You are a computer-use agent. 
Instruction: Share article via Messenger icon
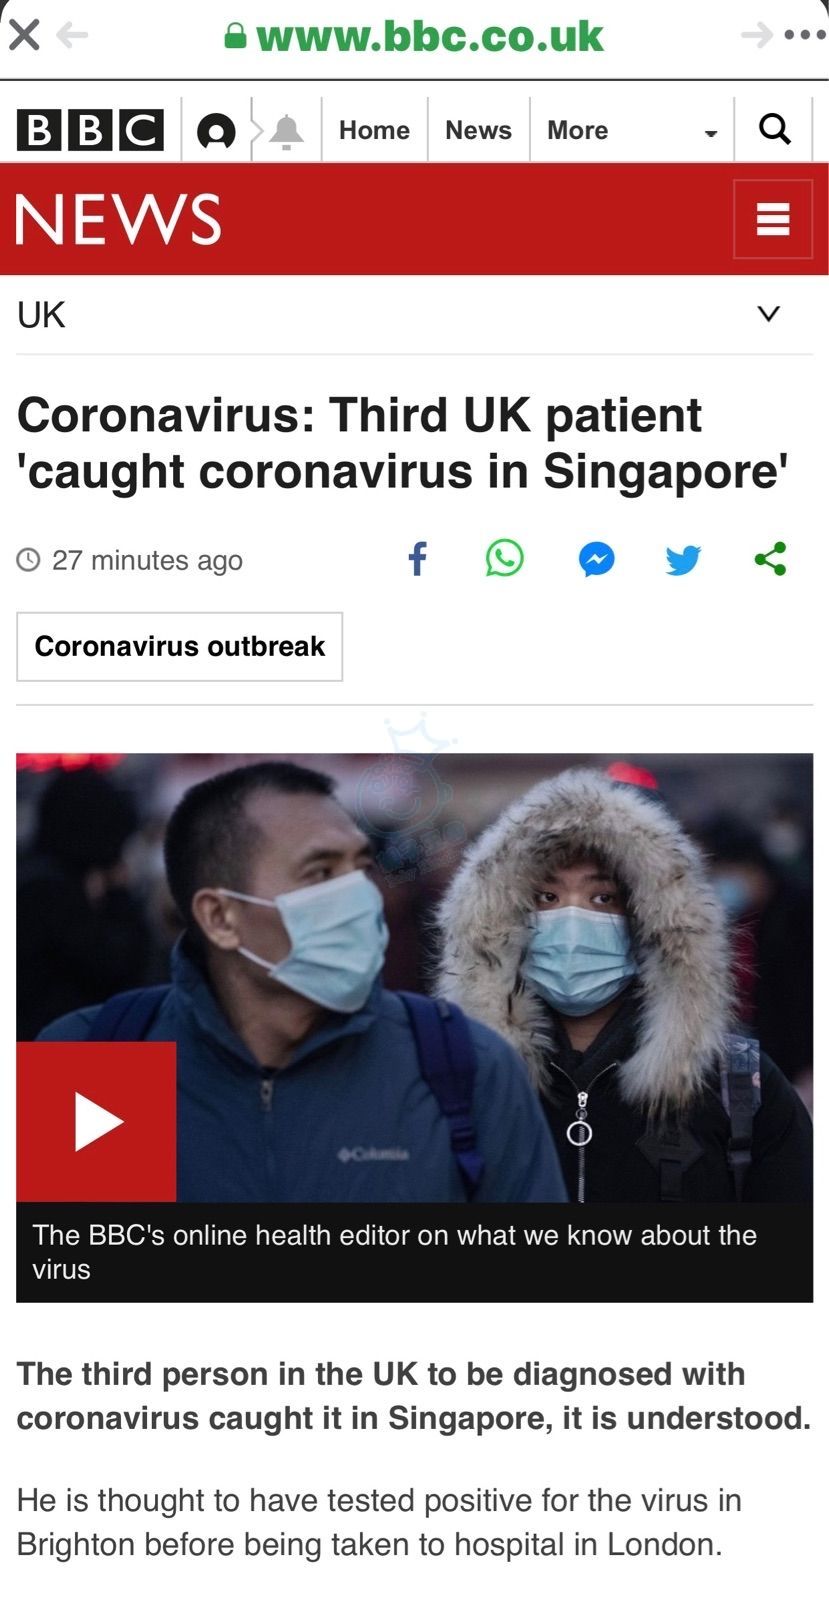[x=597, y=559]
